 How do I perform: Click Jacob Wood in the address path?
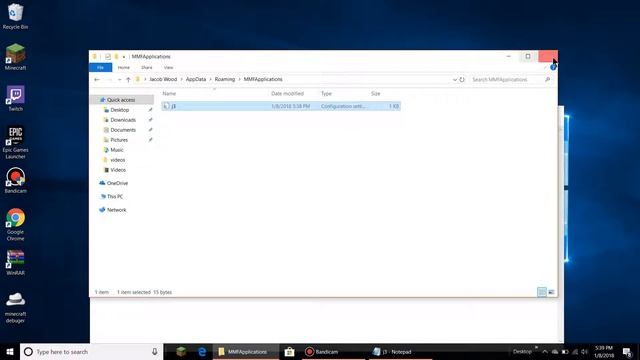pyautogui.click(x=163, y=79)
